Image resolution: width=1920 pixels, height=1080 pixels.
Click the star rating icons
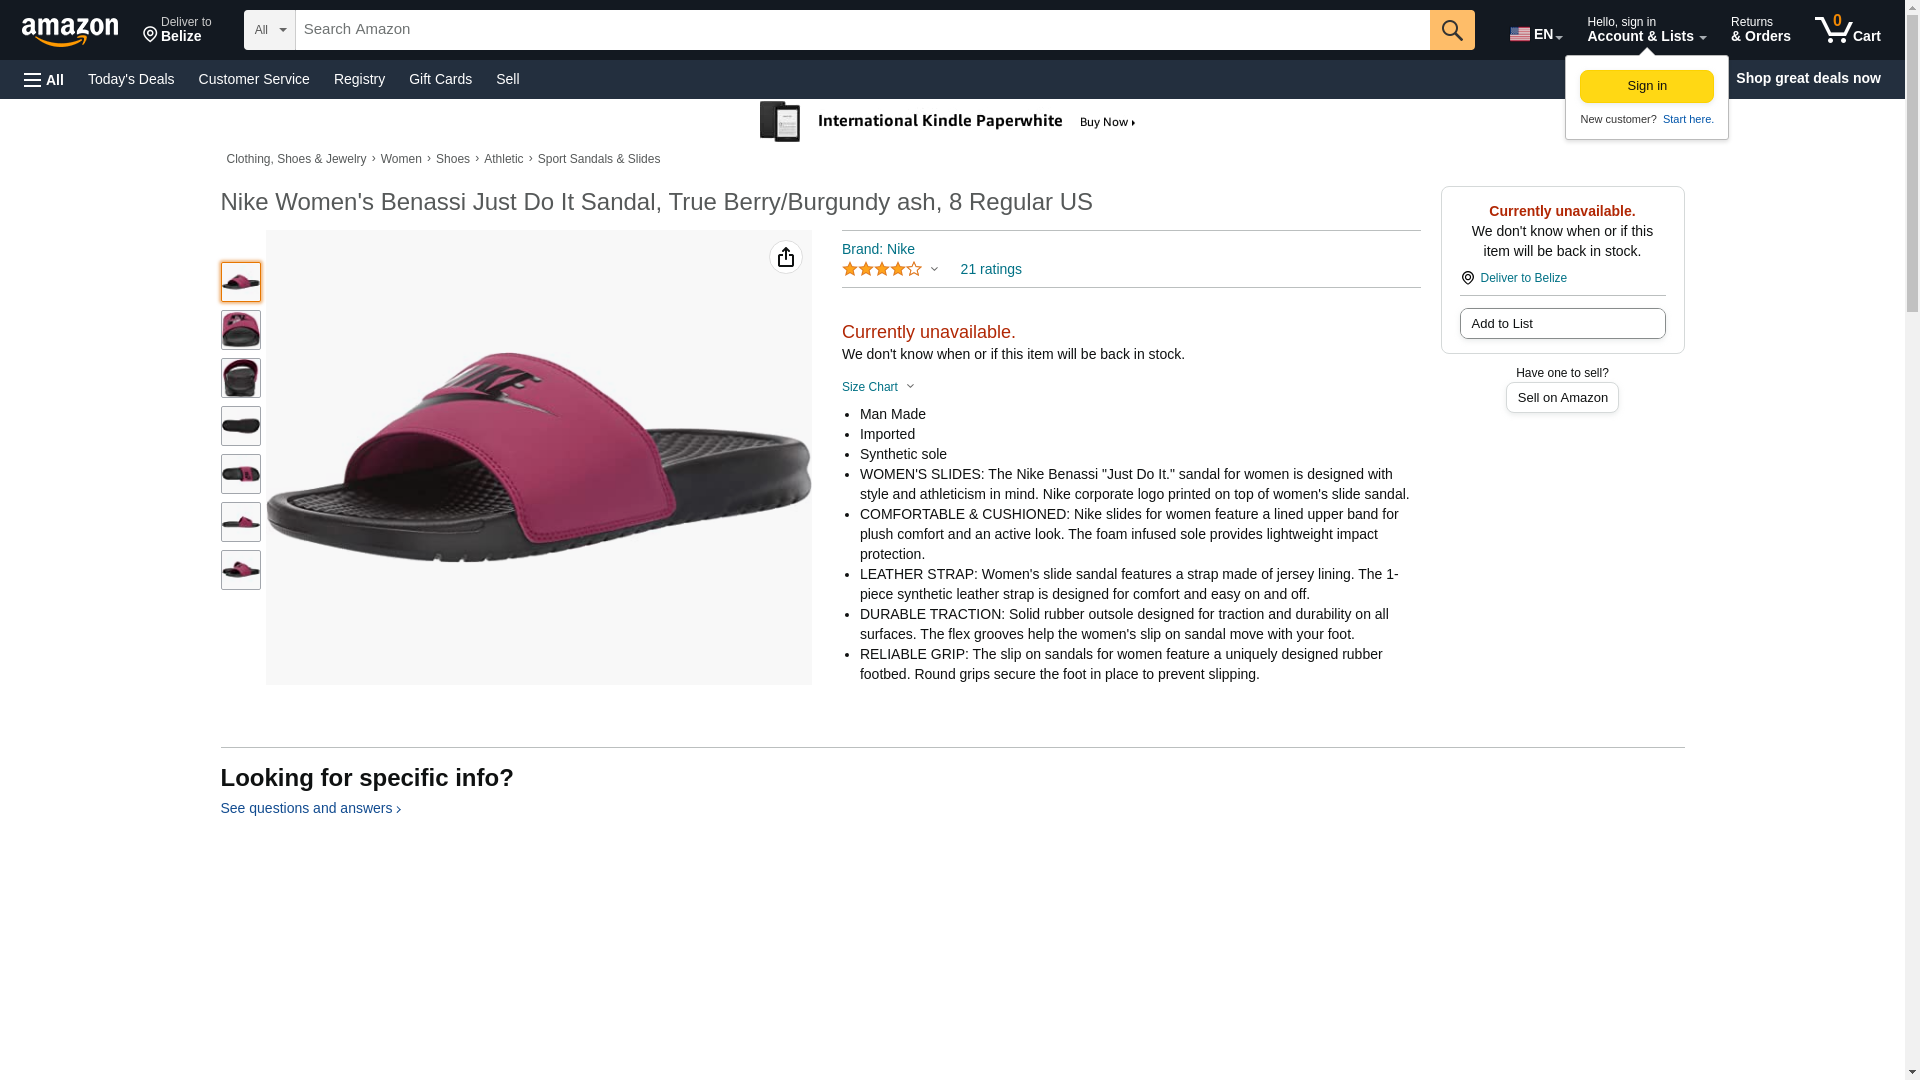pos(882,270)
